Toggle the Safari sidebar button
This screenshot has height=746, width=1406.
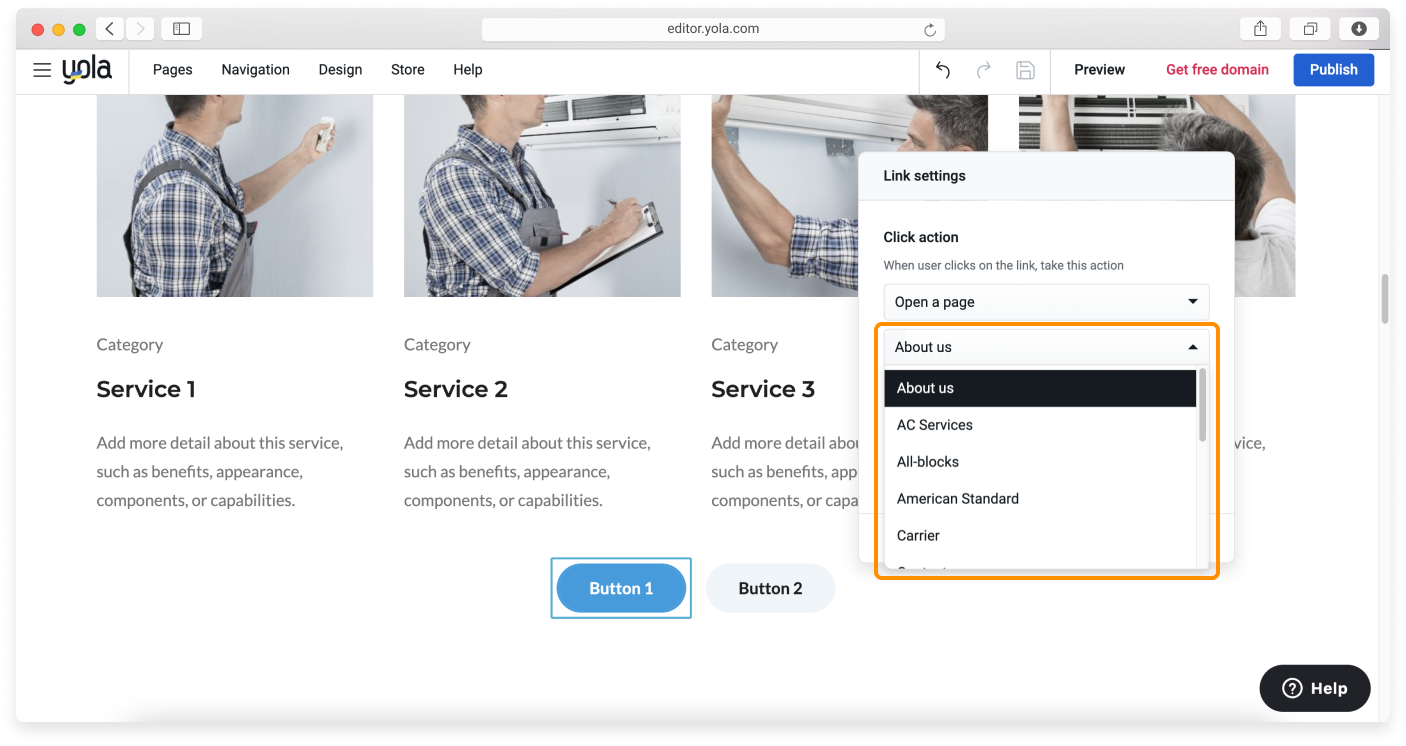click(x=181, y=29)
